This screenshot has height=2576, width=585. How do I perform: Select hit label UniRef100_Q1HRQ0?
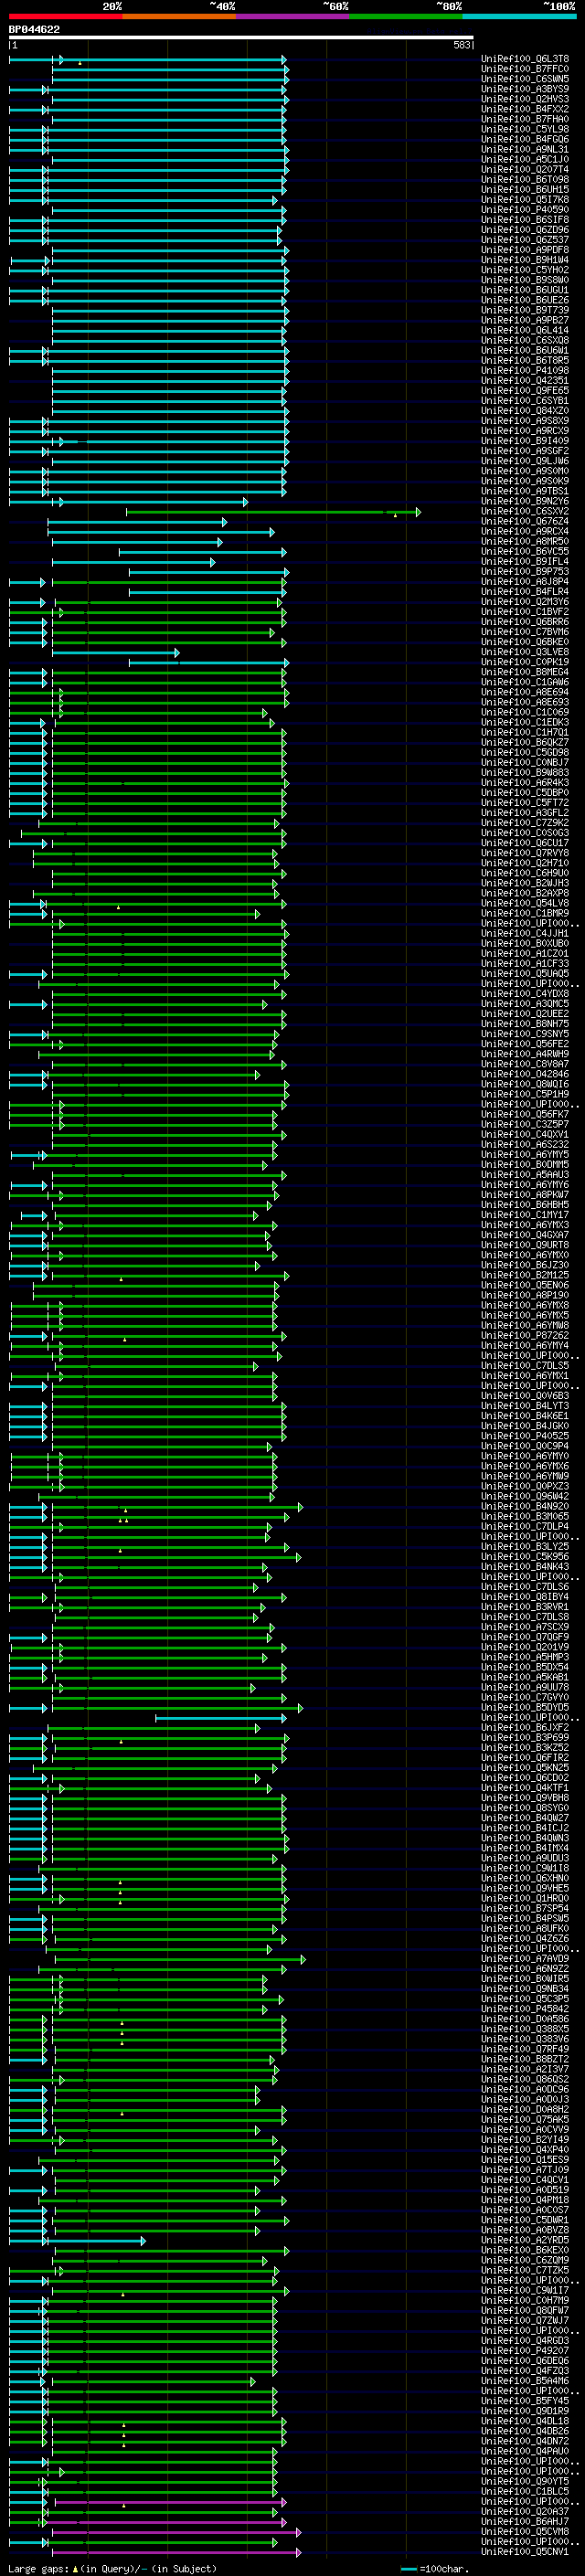525,1898
